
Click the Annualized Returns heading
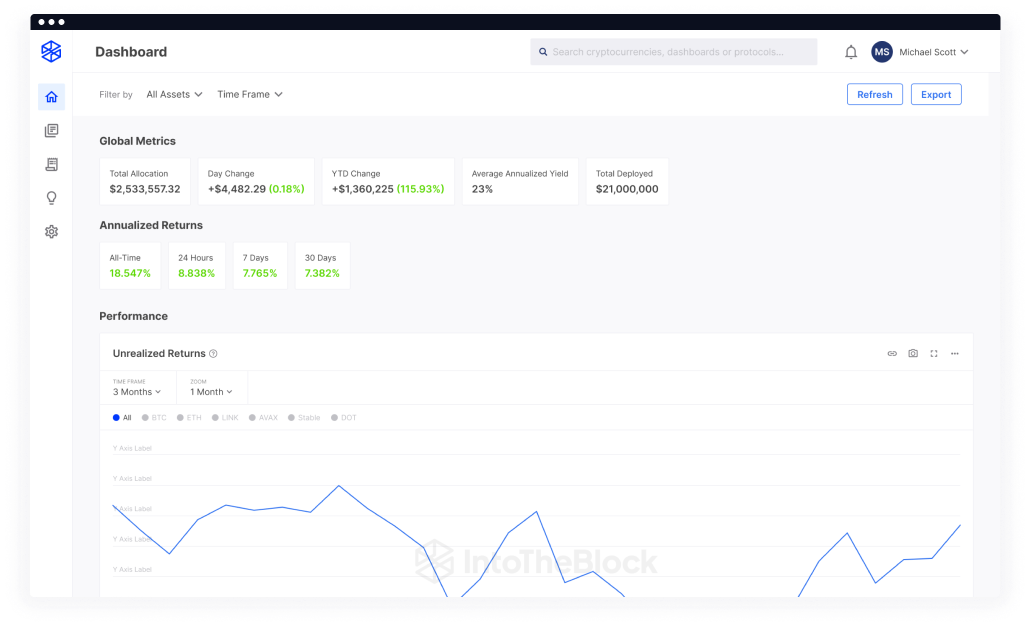click(151, 225)
